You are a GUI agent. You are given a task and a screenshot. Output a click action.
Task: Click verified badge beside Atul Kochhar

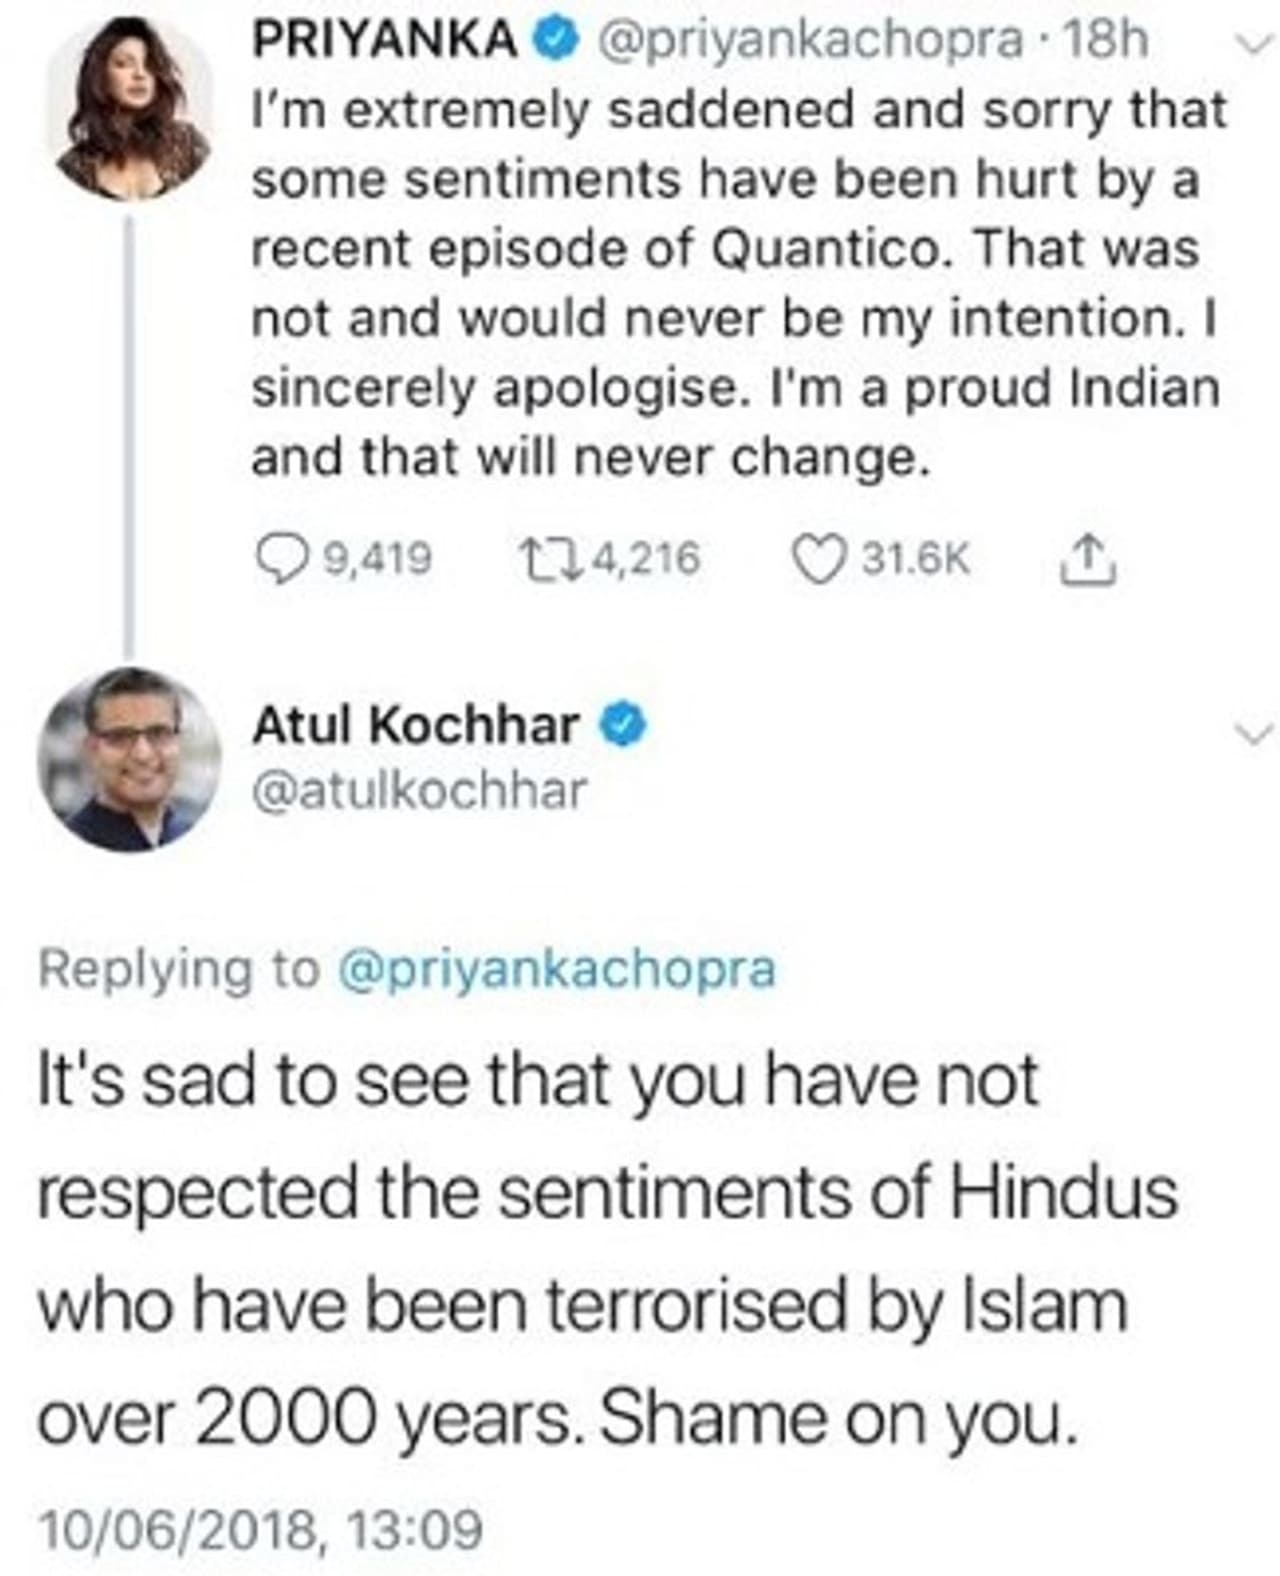pos(623,724)
